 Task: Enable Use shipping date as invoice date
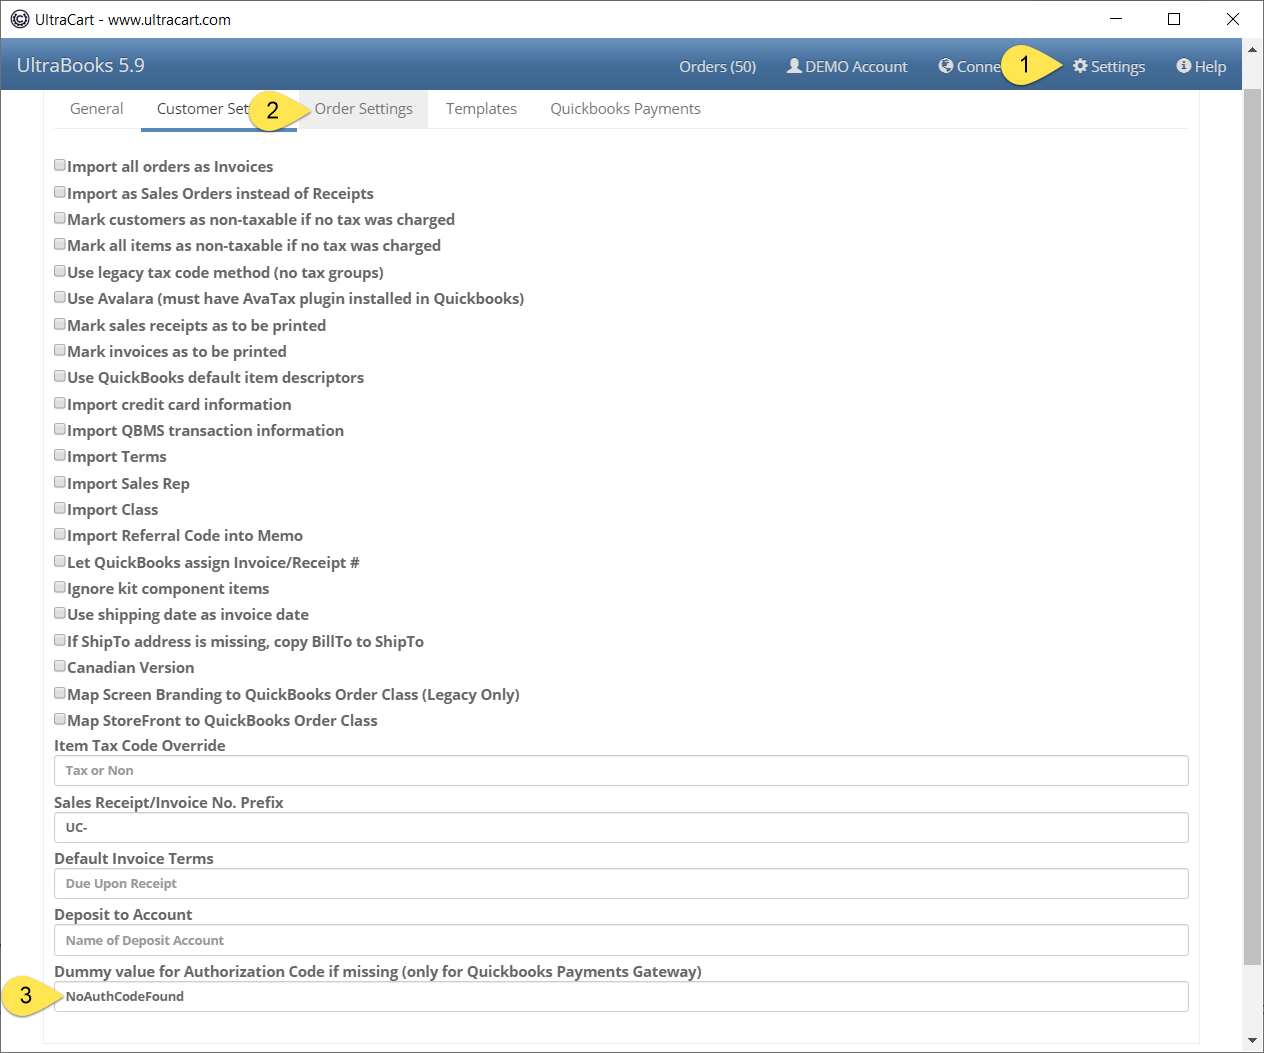60,613
